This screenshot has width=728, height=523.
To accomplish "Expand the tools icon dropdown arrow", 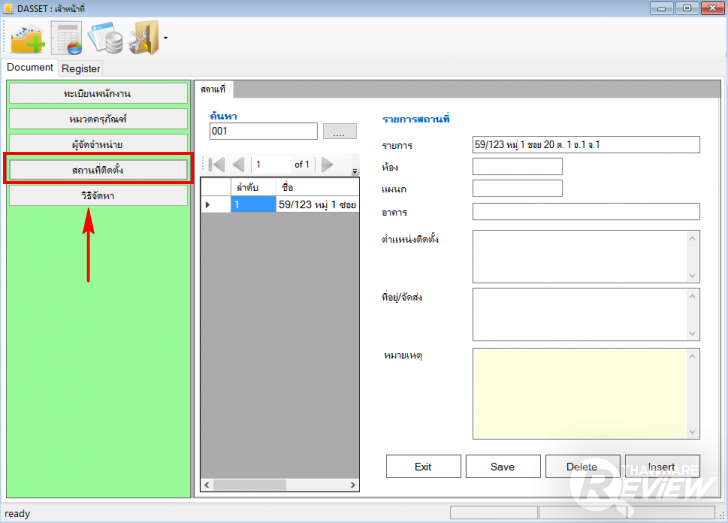I will (165, 38).
